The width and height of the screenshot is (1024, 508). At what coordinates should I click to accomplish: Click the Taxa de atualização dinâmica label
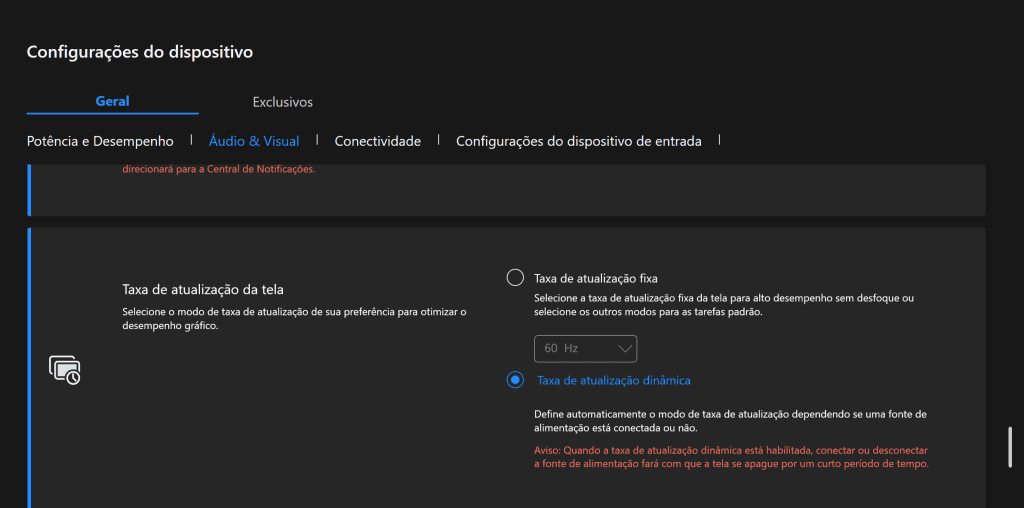pyautogui.click(x=613, y=380)
